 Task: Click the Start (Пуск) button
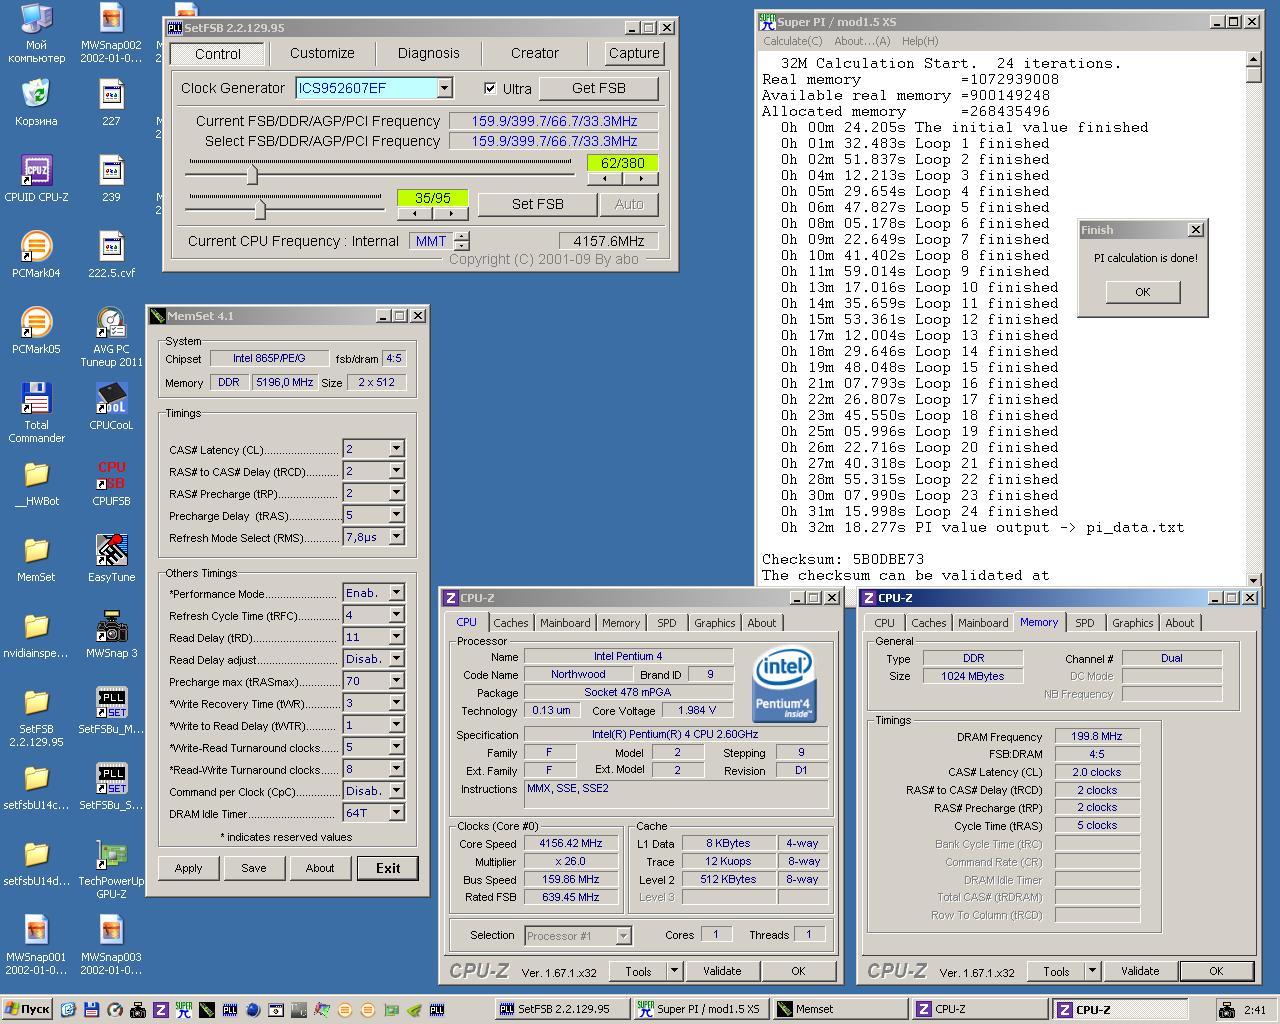pos(27,1010)
